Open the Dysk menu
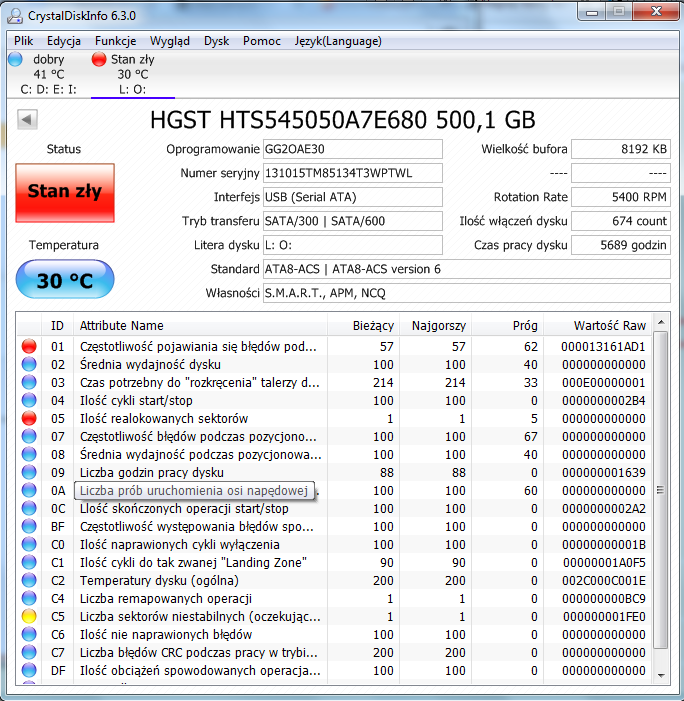The image size is (684, 701). [x=216, y=41]
